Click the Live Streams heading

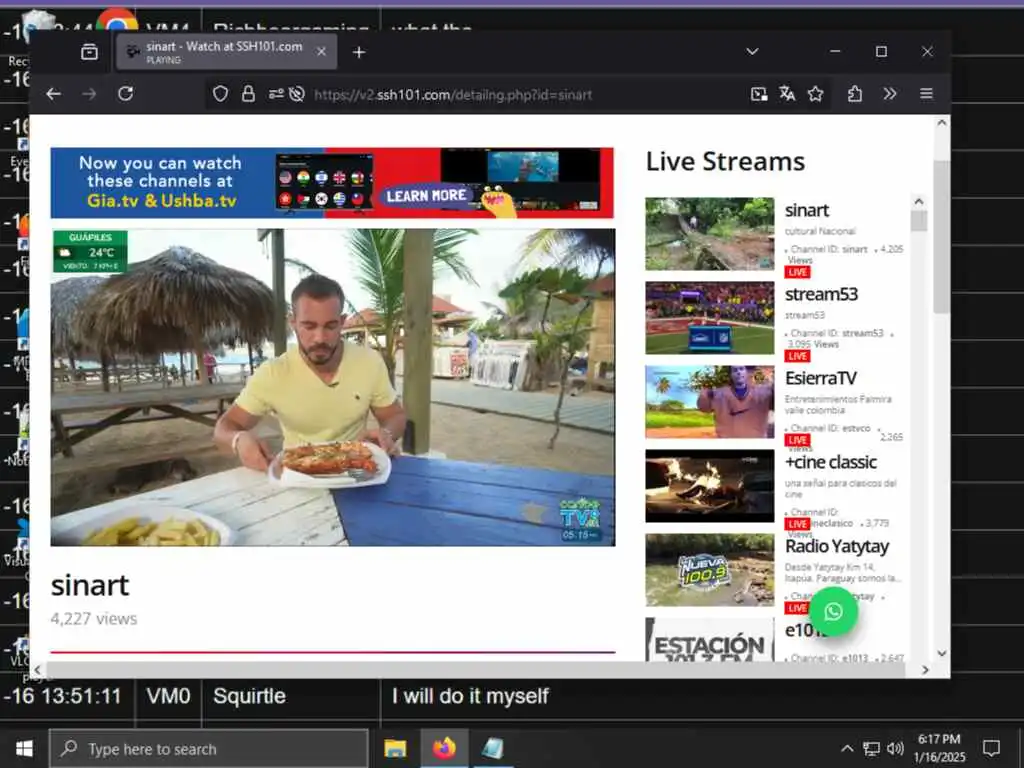(725, 161)
